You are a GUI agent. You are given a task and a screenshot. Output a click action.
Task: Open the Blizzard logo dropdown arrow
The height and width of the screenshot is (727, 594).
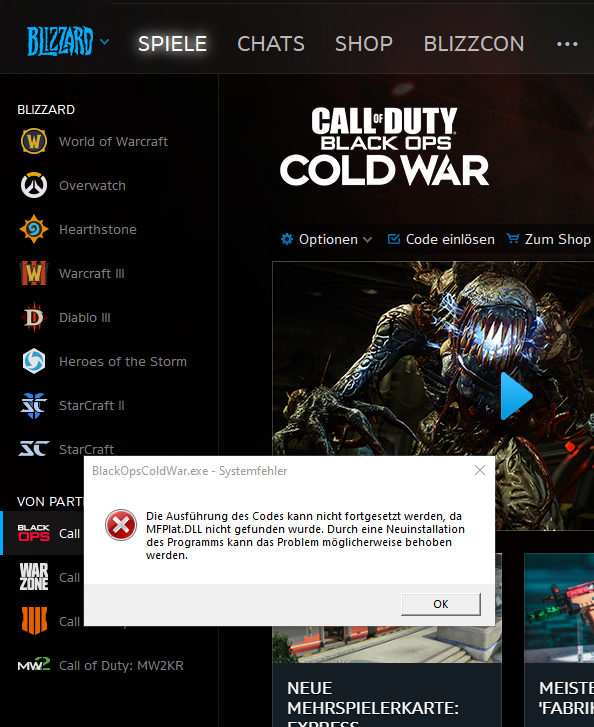tap(105, 42)
